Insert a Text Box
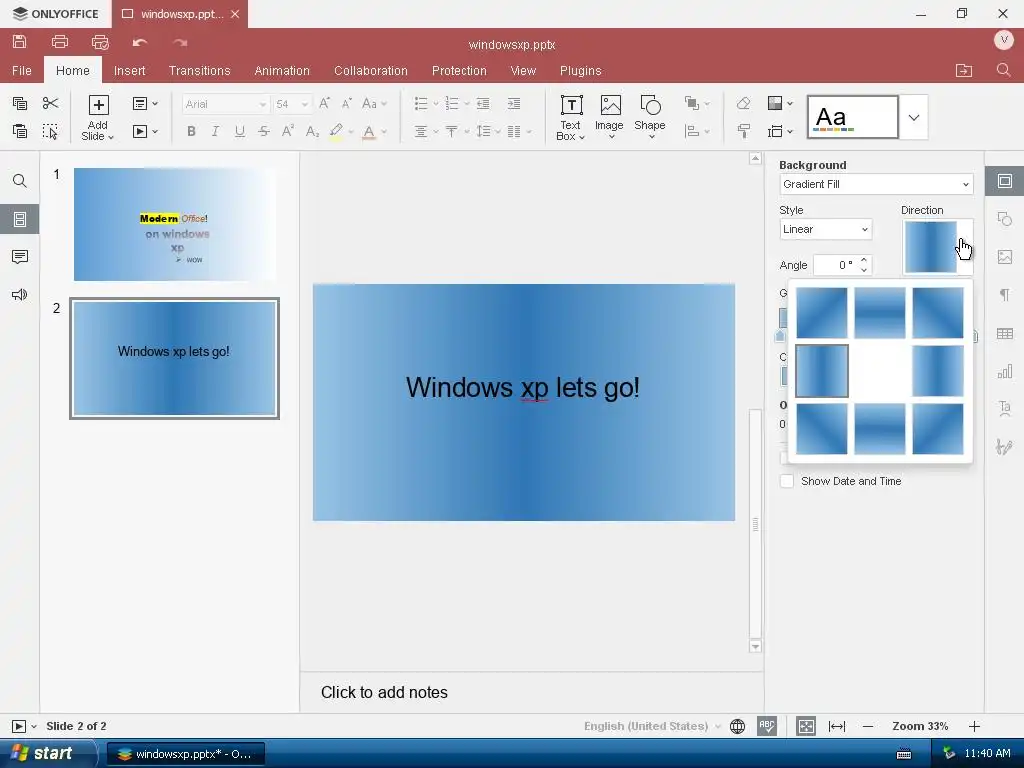Viewport: 1024px width, 768px height. pos(570,118)
